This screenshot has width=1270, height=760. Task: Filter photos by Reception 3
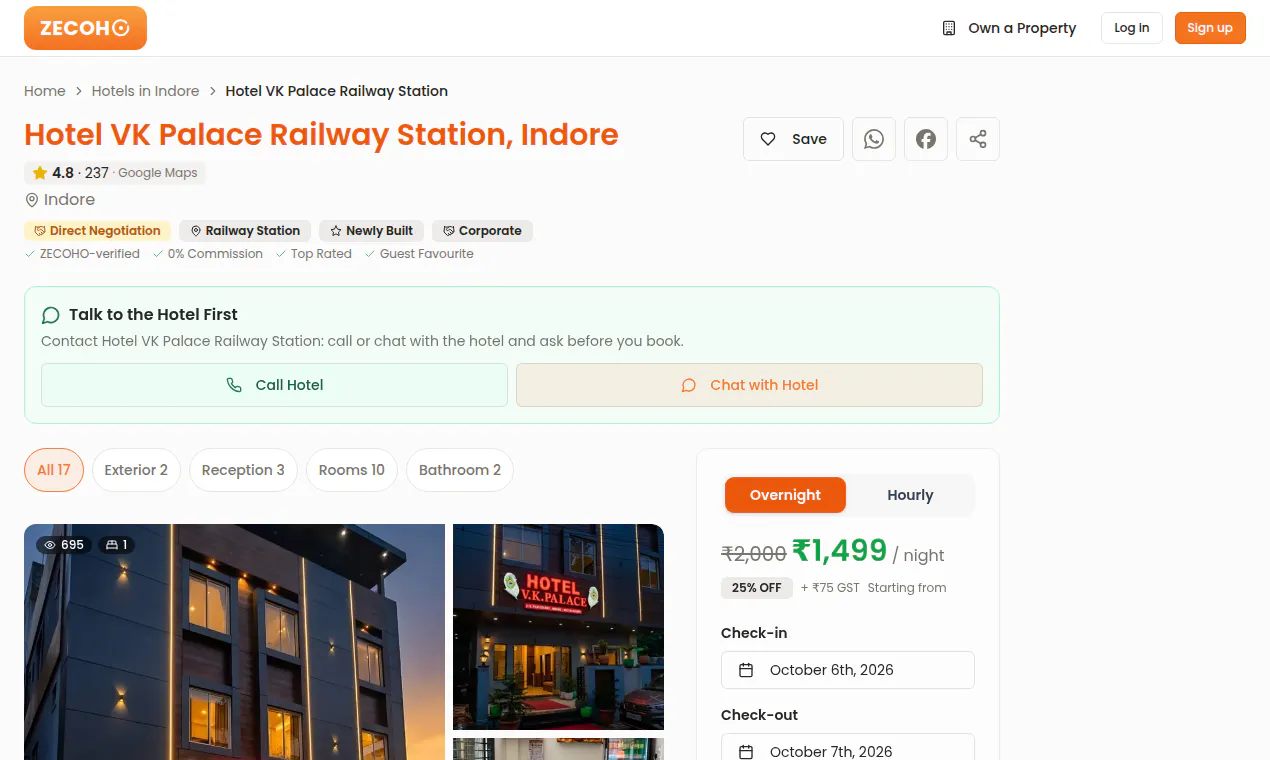coord(243,470)
